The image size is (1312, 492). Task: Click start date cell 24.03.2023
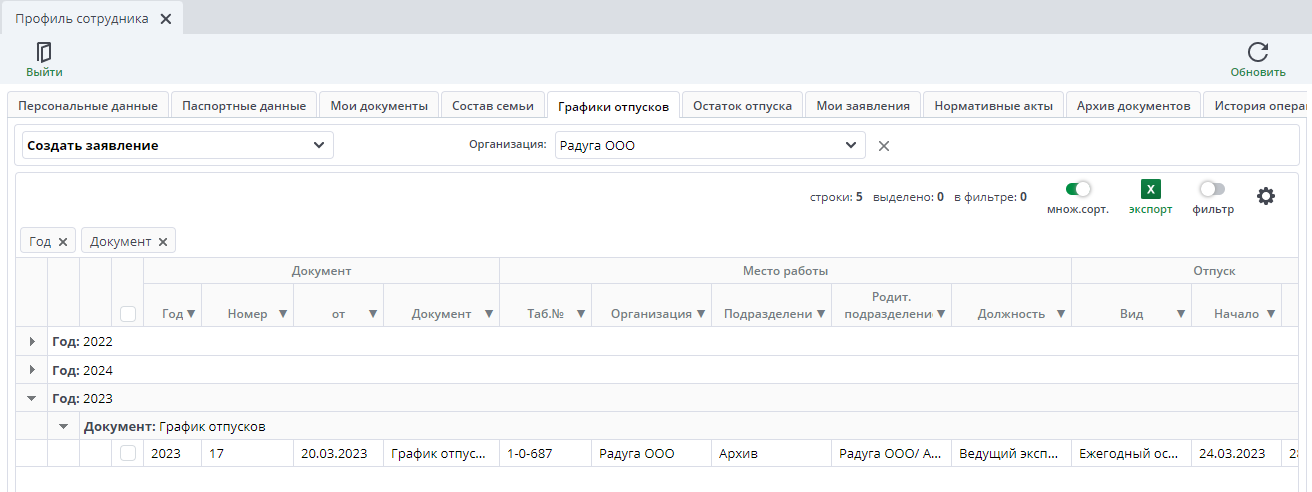(x=1236, y=453)
